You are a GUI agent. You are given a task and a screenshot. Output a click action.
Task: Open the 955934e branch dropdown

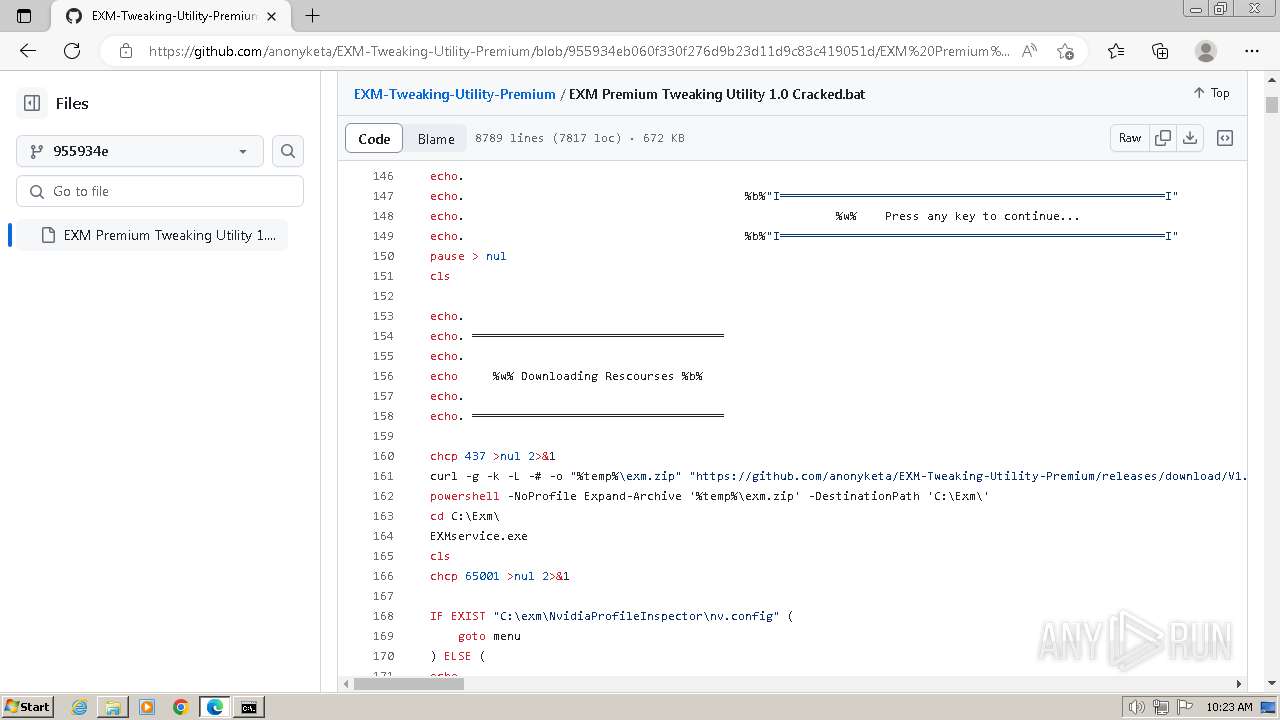[140, 151]
